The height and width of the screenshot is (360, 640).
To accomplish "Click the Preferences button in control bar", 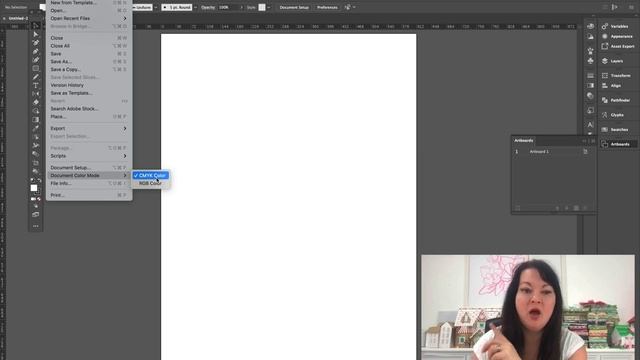I will [x=327, y=7].
